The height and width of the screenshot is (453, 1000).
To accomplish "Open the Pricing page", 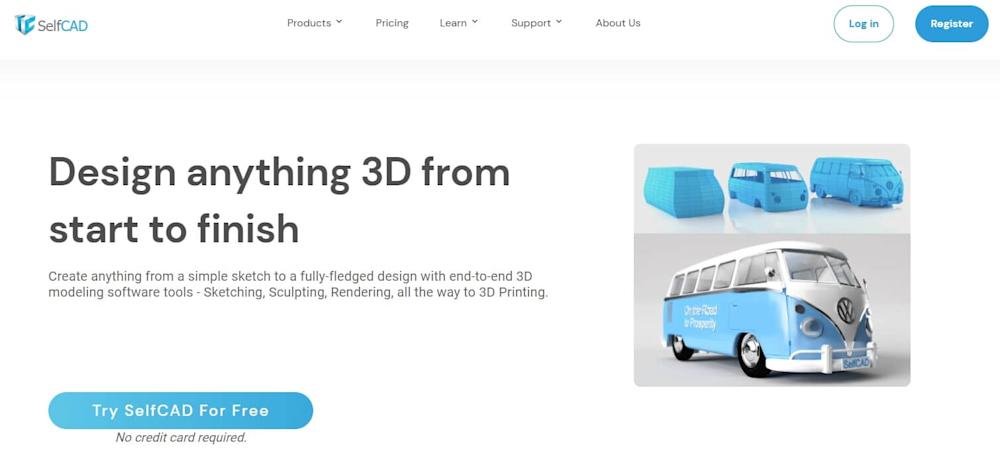I will [x=392, y=23].
